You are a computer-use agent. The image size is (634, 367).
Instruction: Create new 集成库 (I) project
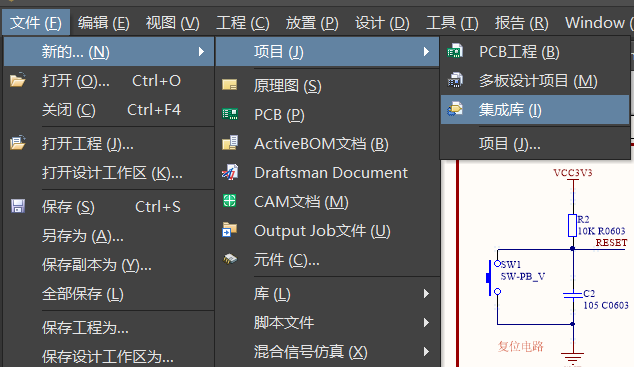pyautogui.click(x=535, y=110)
